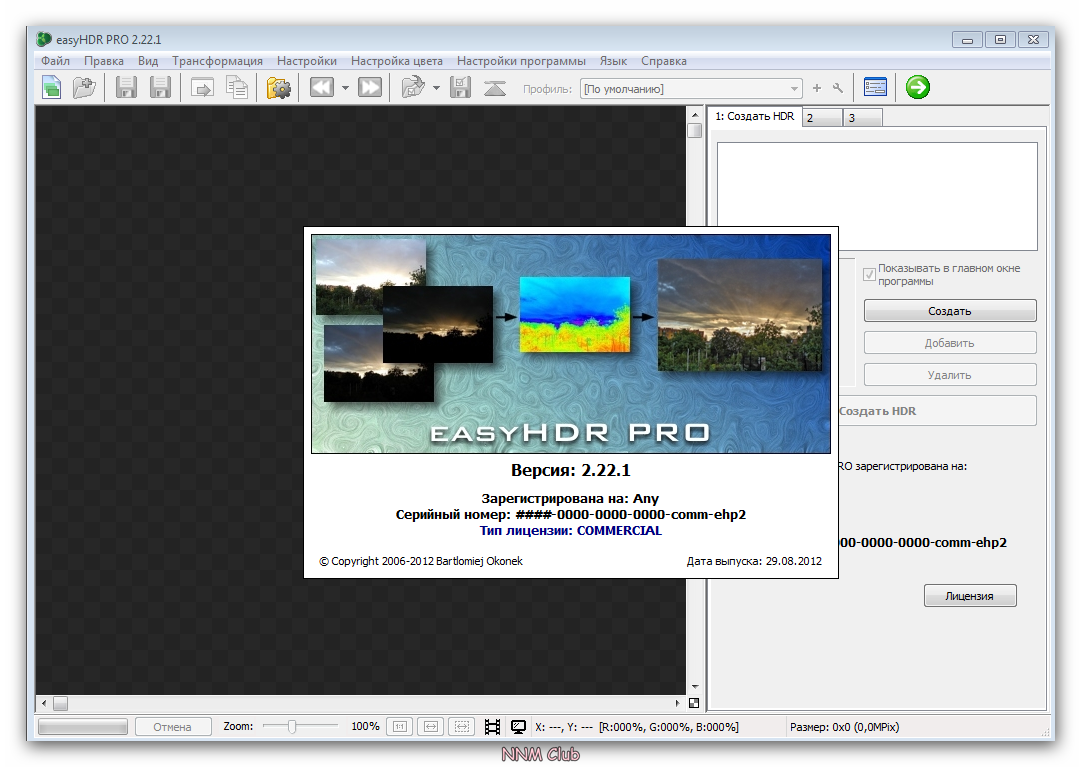Image resolution: width=1081 pixels, height=767 pixels.
Task: Click the wrench icon beside profile dropdown
Action: pyautogui.click(x=837, y=89)
